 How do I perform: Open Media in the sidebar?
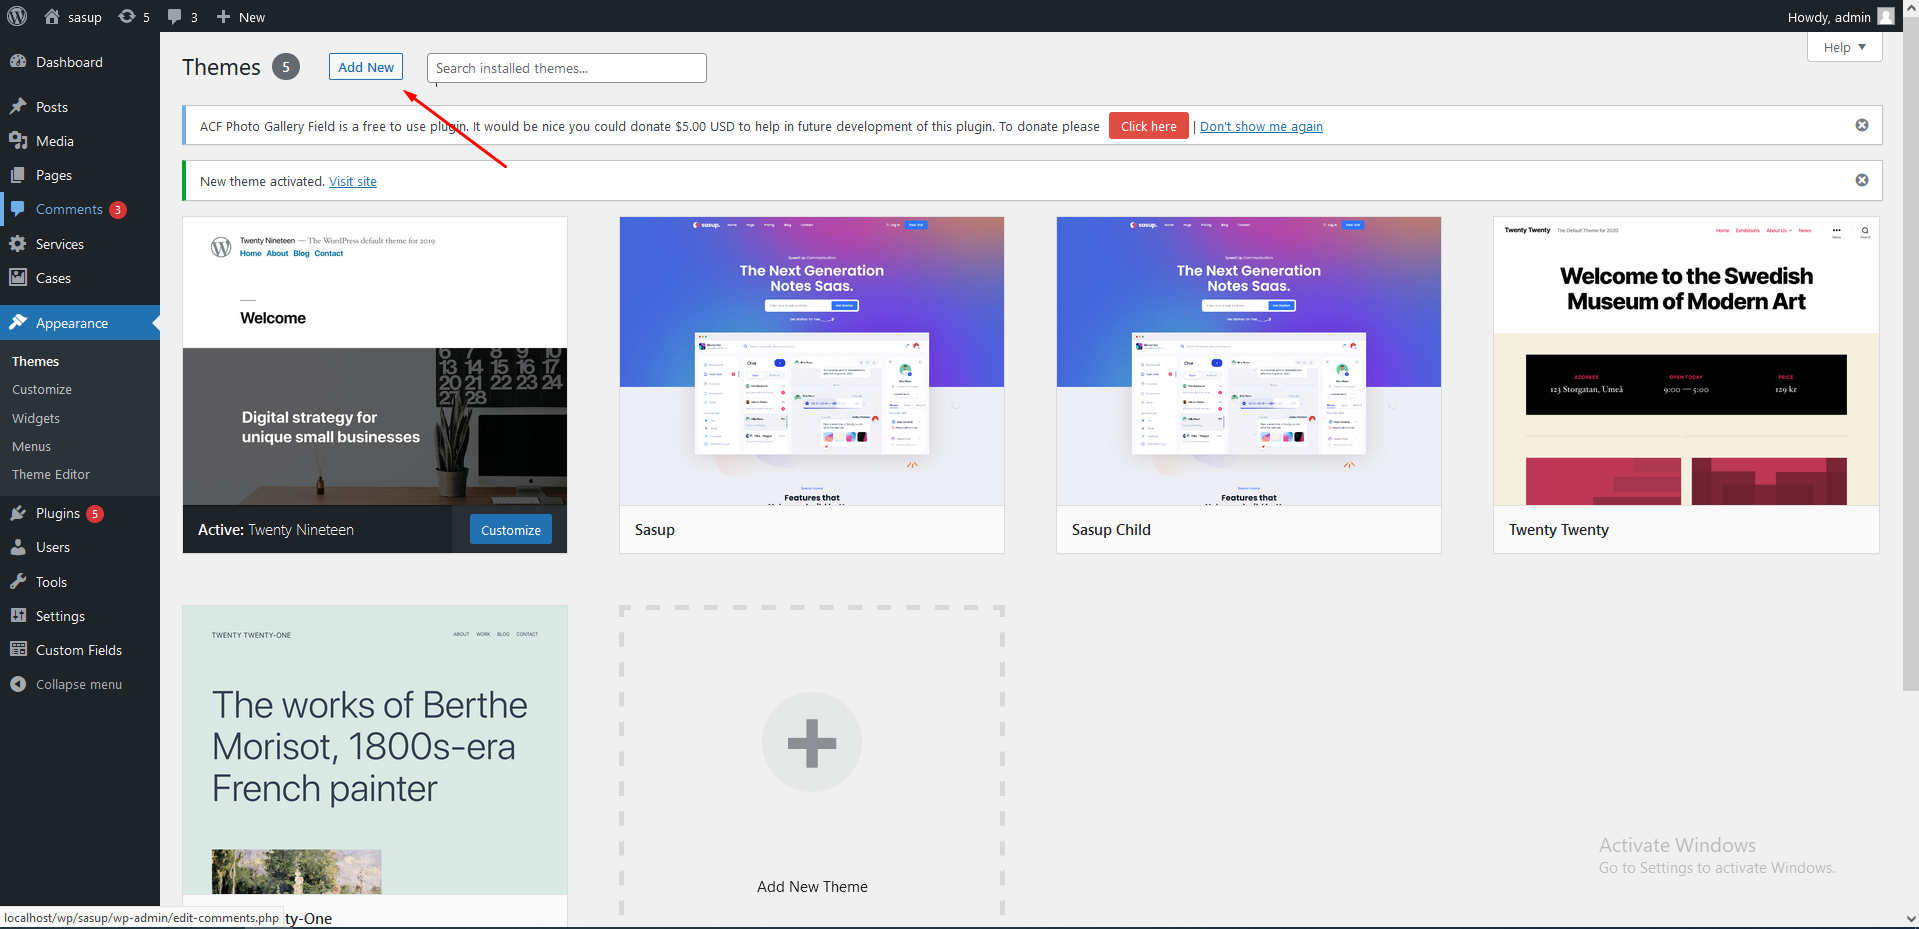click(x=55, y=141)
